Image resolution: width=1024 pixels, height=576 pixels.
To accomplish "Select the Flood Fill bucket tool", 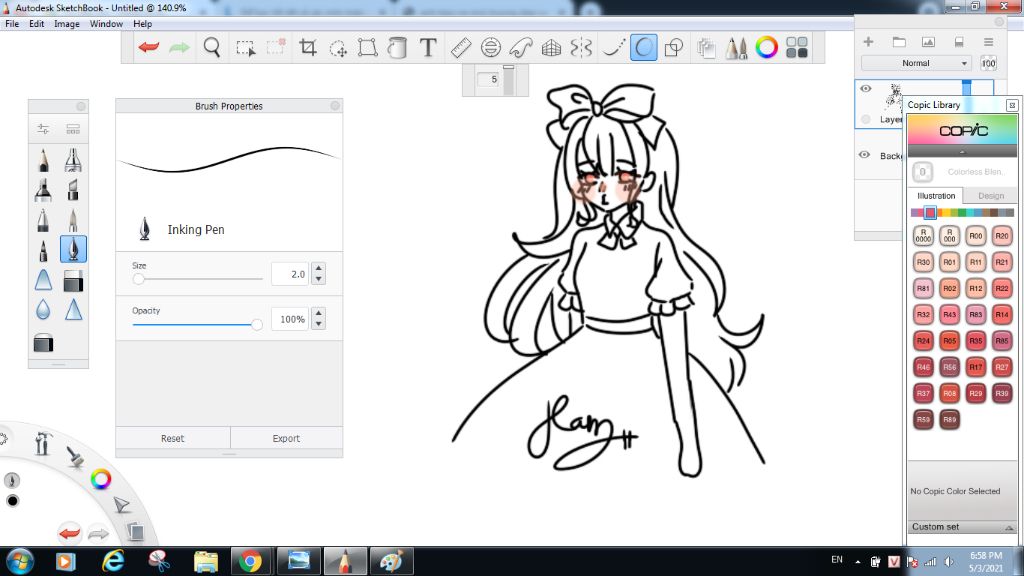I will 398,47.
